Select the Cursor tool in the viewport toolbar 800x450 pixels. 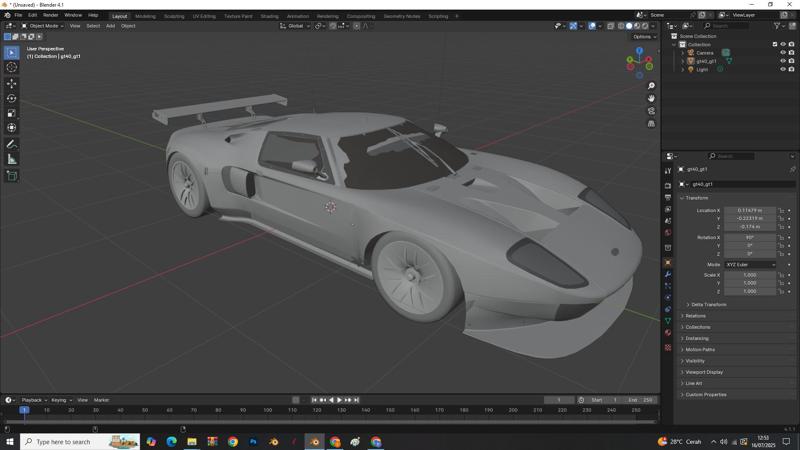pyautogui.click(x=12, y=67)
